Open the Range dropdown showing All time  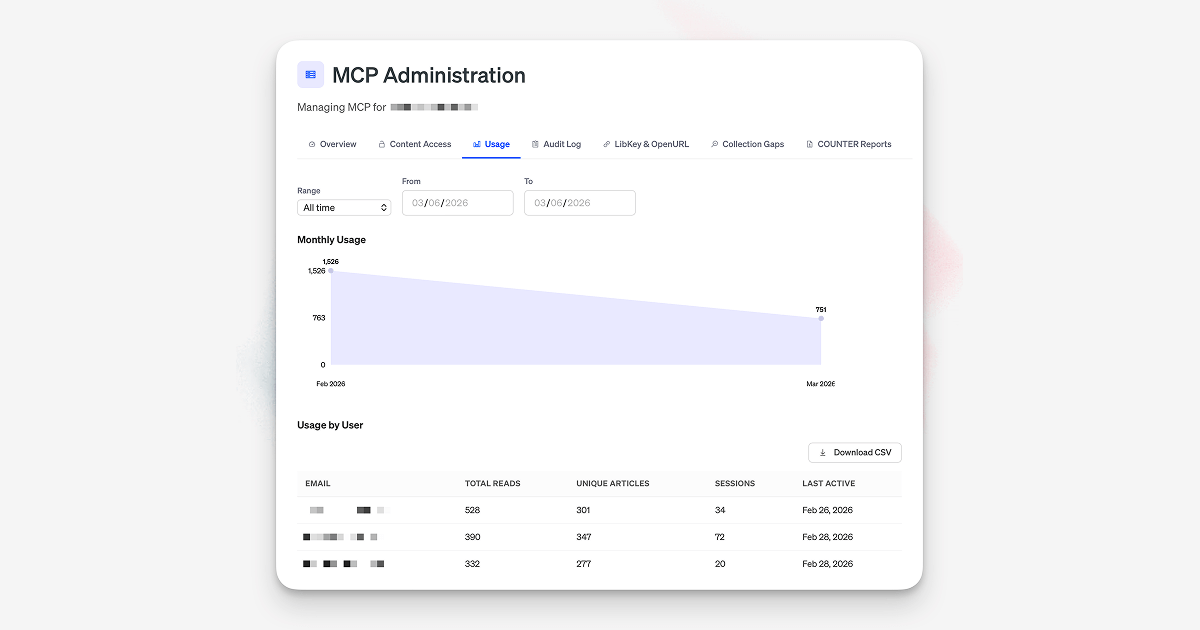click(343, 208)
